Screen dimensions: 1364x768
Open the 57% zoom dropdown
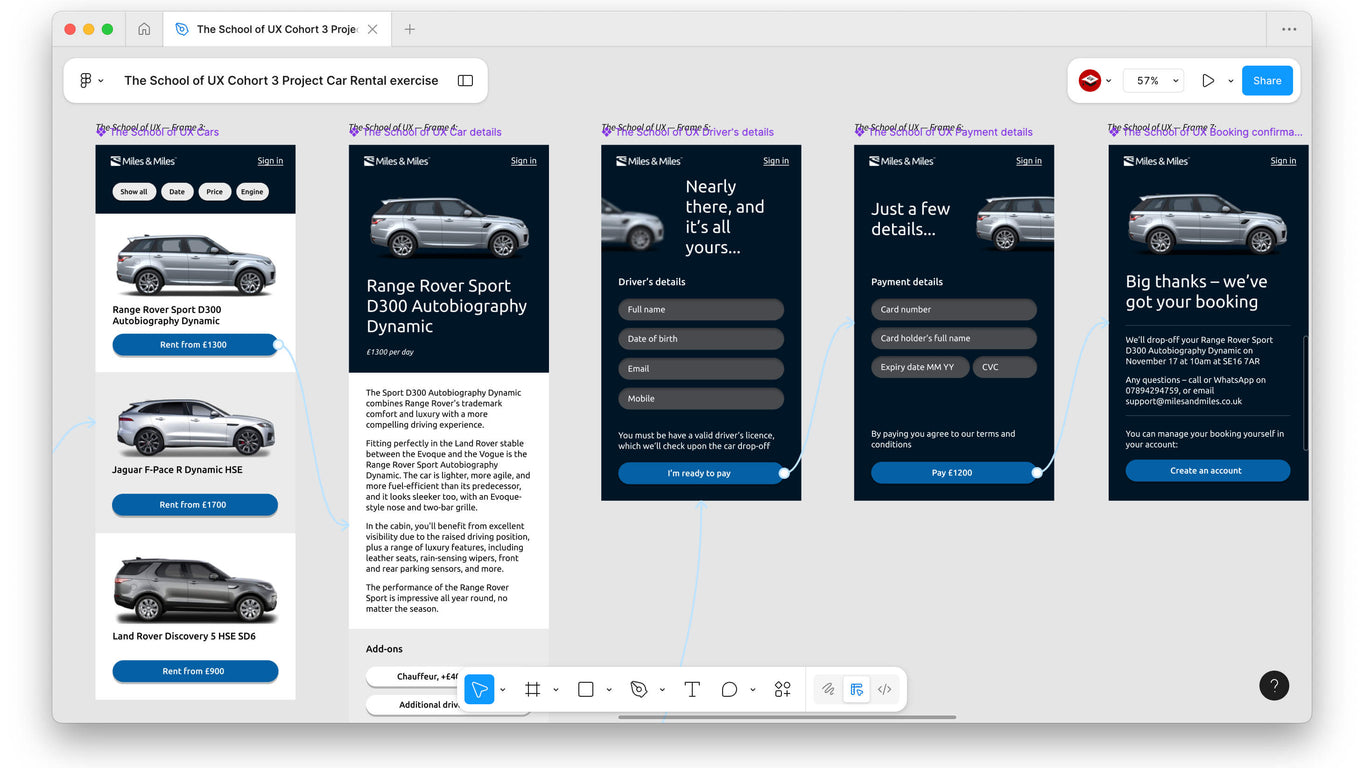pyautogui.click(x=1153, y=81)
